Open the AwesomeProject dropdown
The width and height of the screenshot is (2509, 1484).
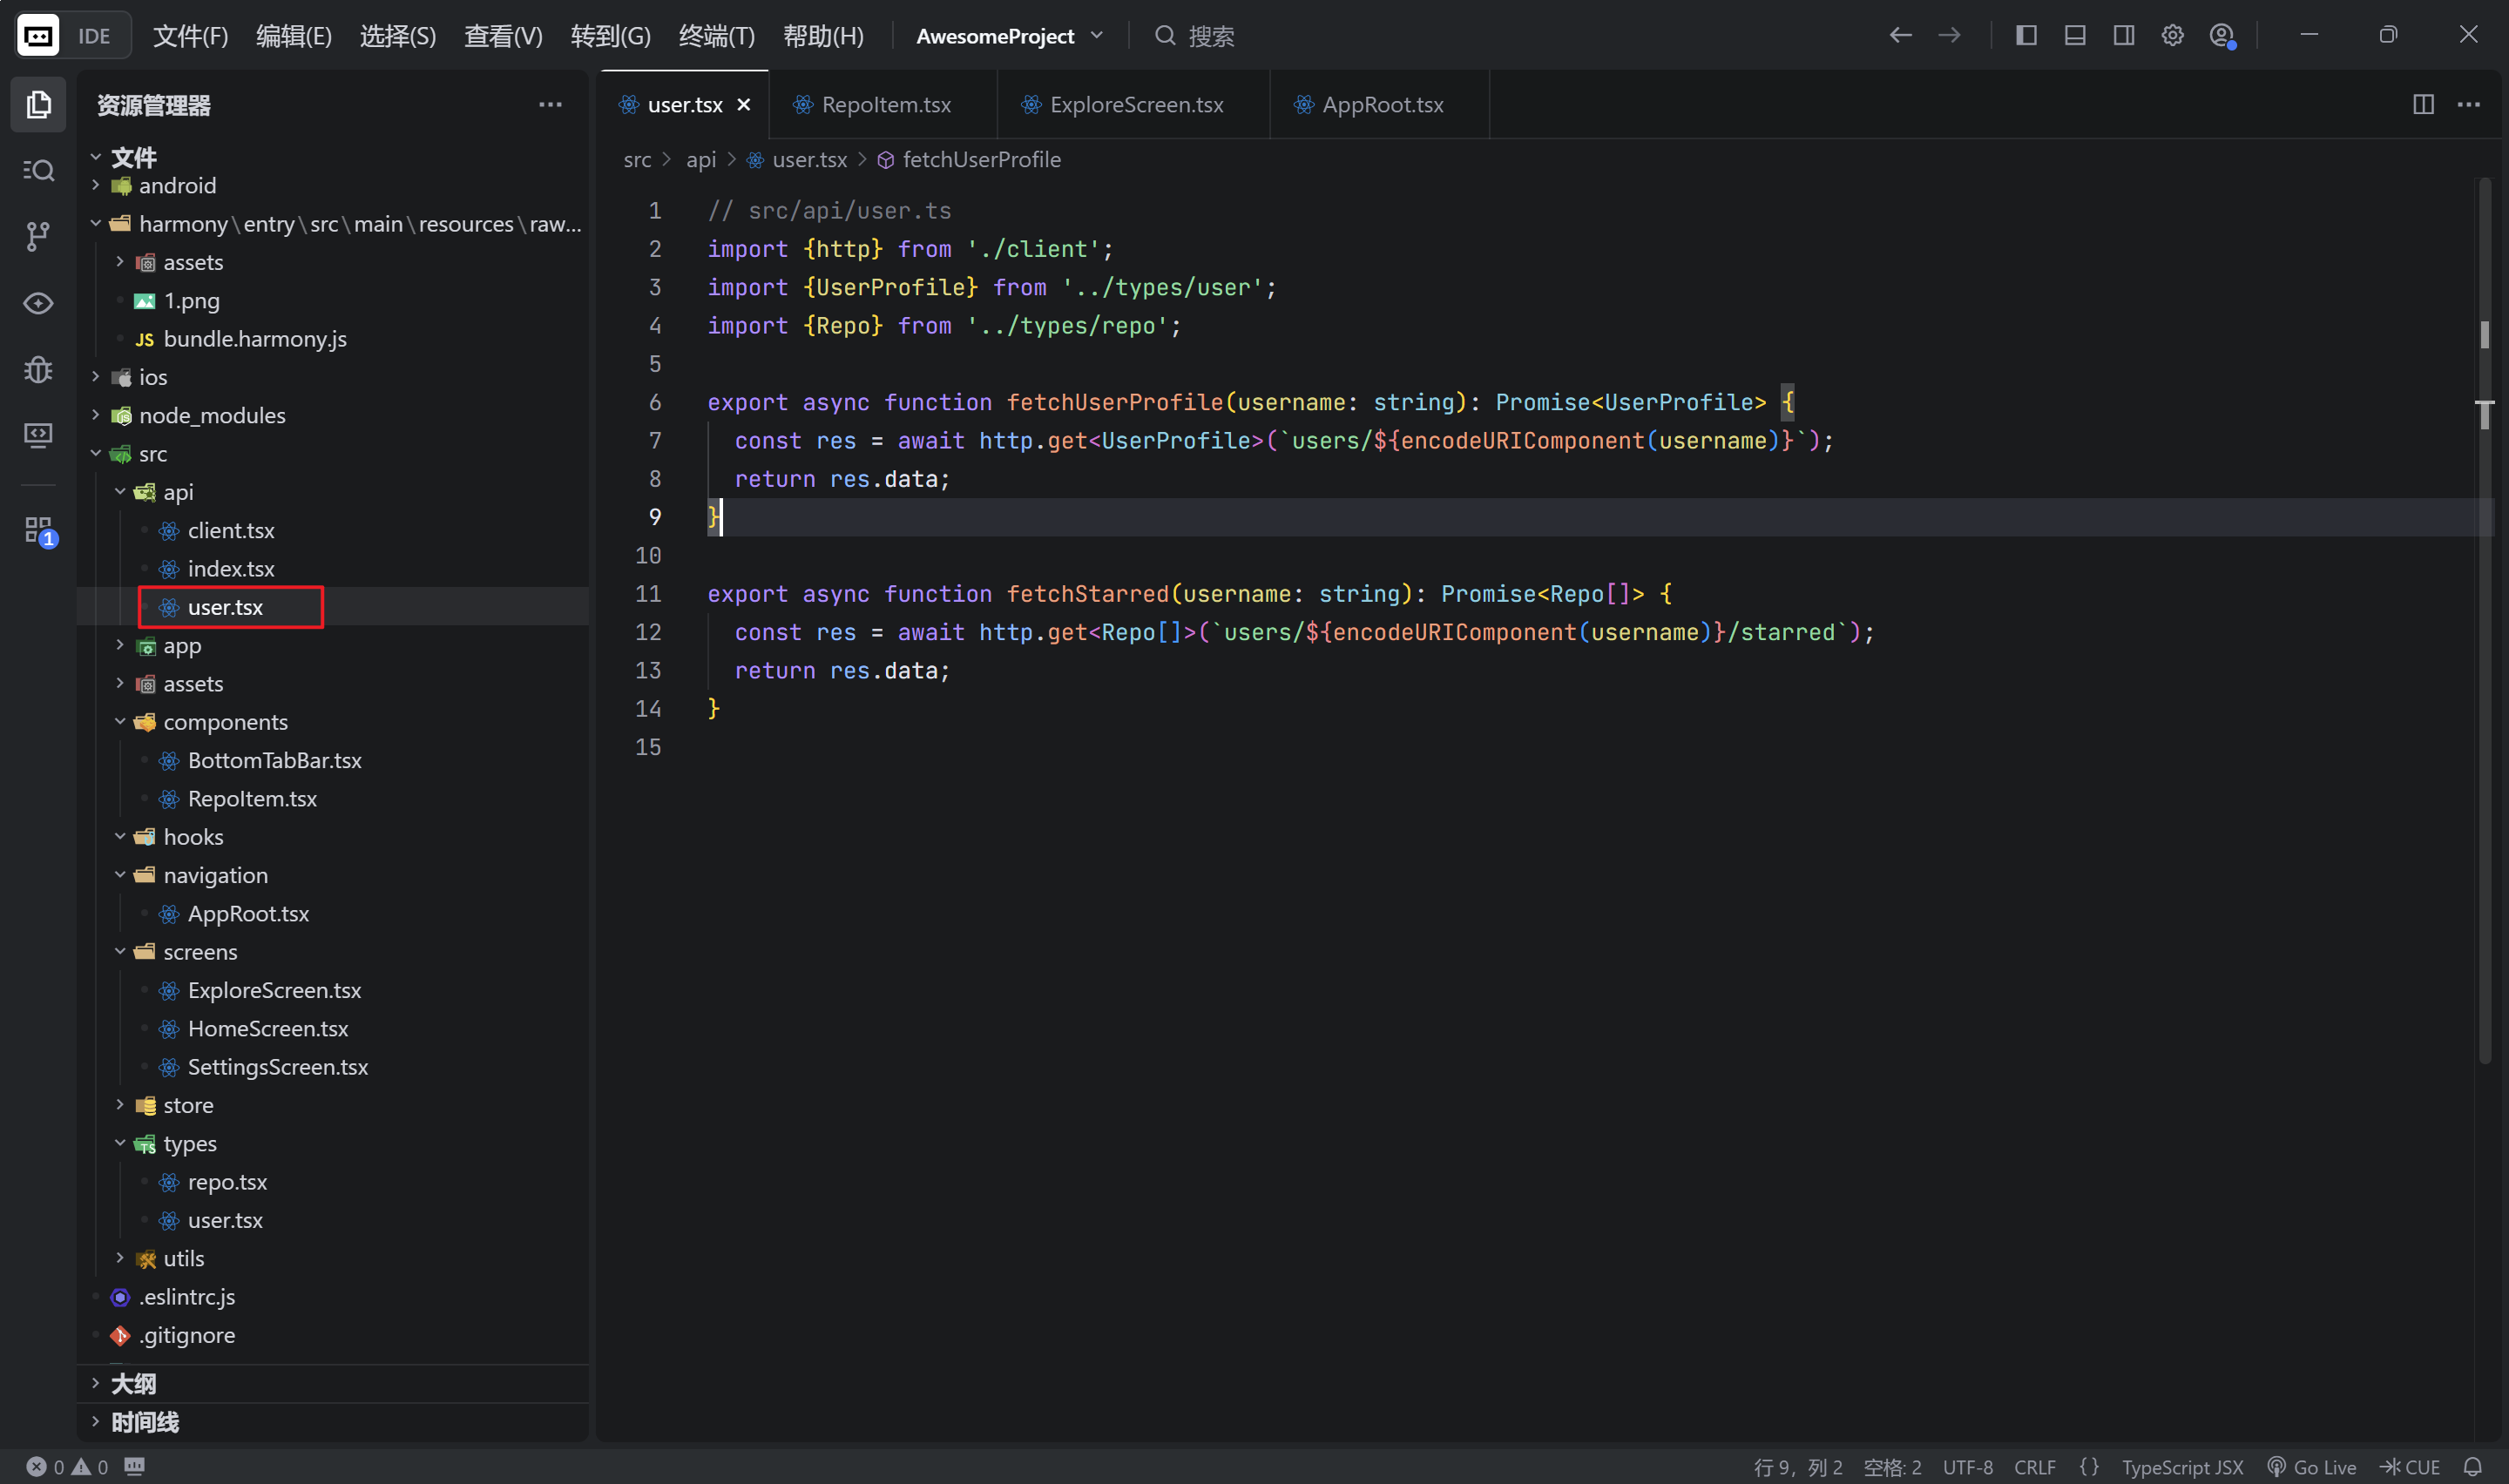pyautogui.click(x=1010, y=36)
